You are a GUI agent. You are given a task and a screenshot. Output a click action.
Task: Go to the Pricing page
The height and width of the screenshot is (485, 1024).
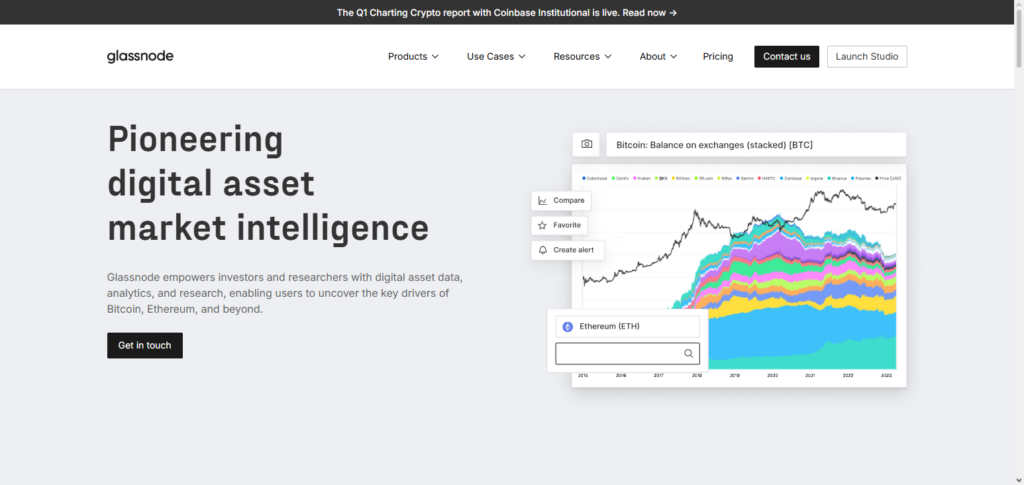tap(718, 57)
